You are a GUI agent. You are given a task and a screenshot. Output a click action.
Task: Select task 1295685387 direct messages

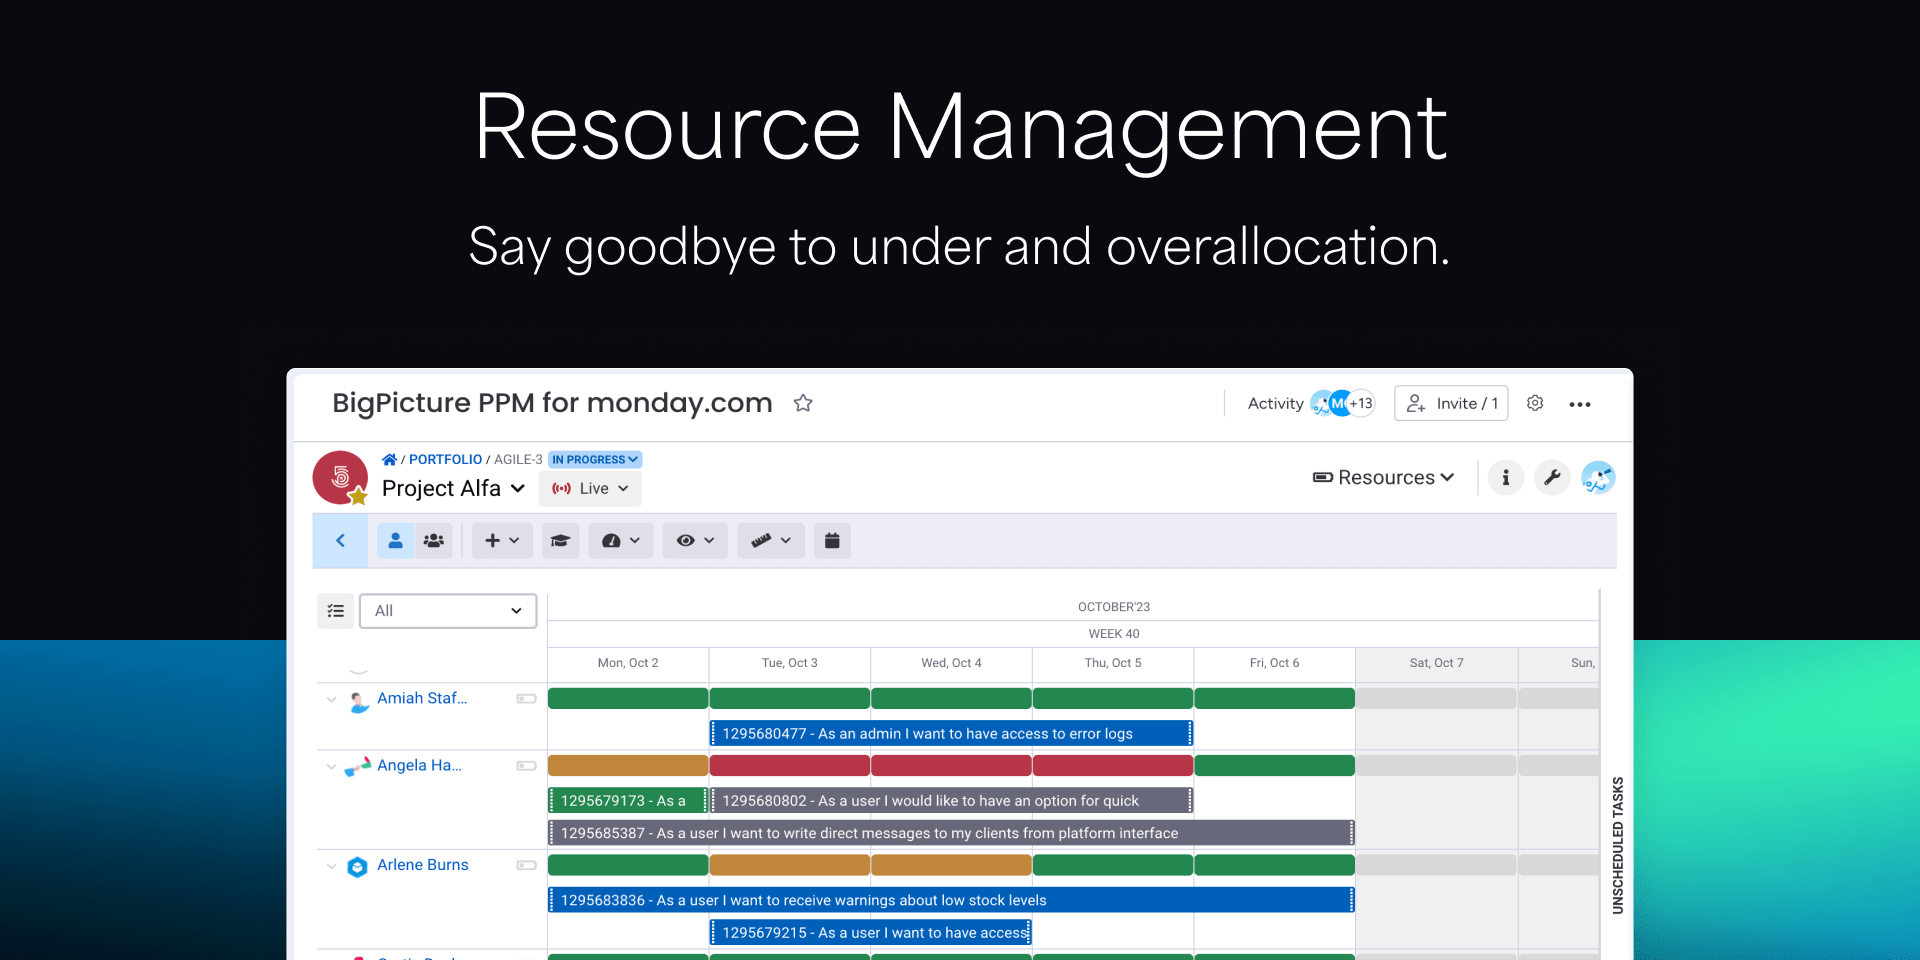point(951,833)
